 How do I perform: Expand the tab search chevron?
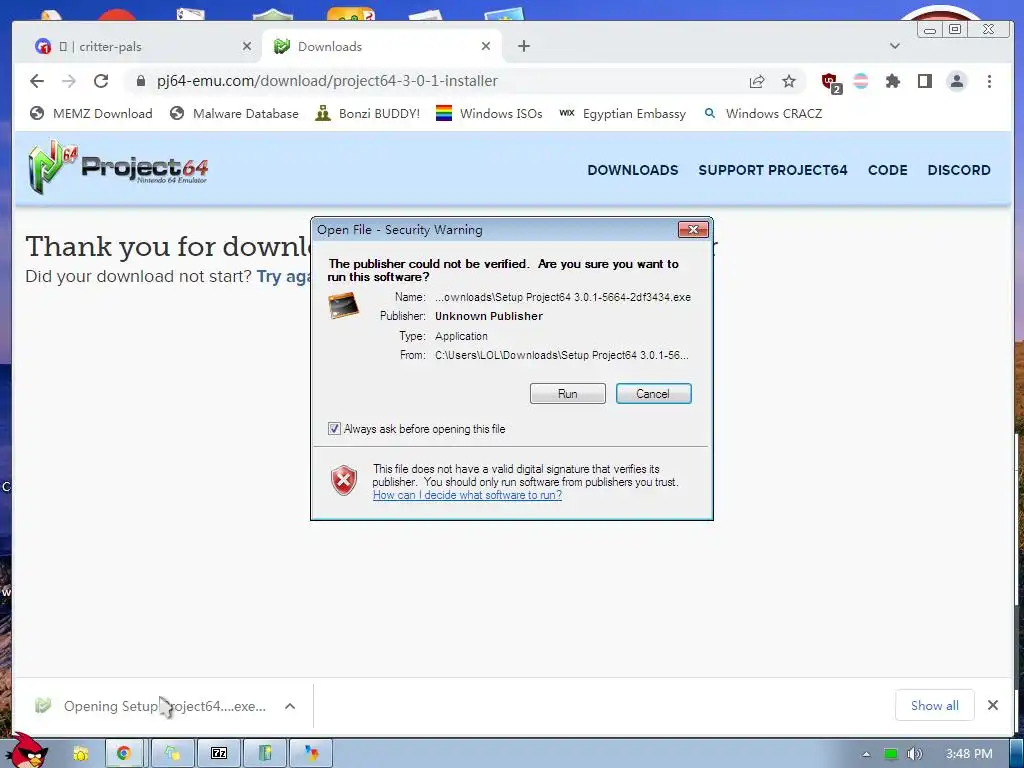point(895,46)
